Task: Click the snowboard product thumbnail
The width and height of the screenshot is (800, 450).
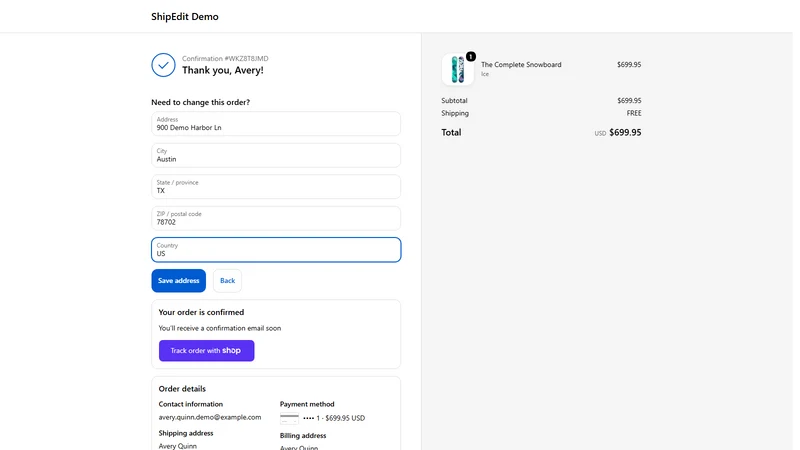Action: [458, 69]
